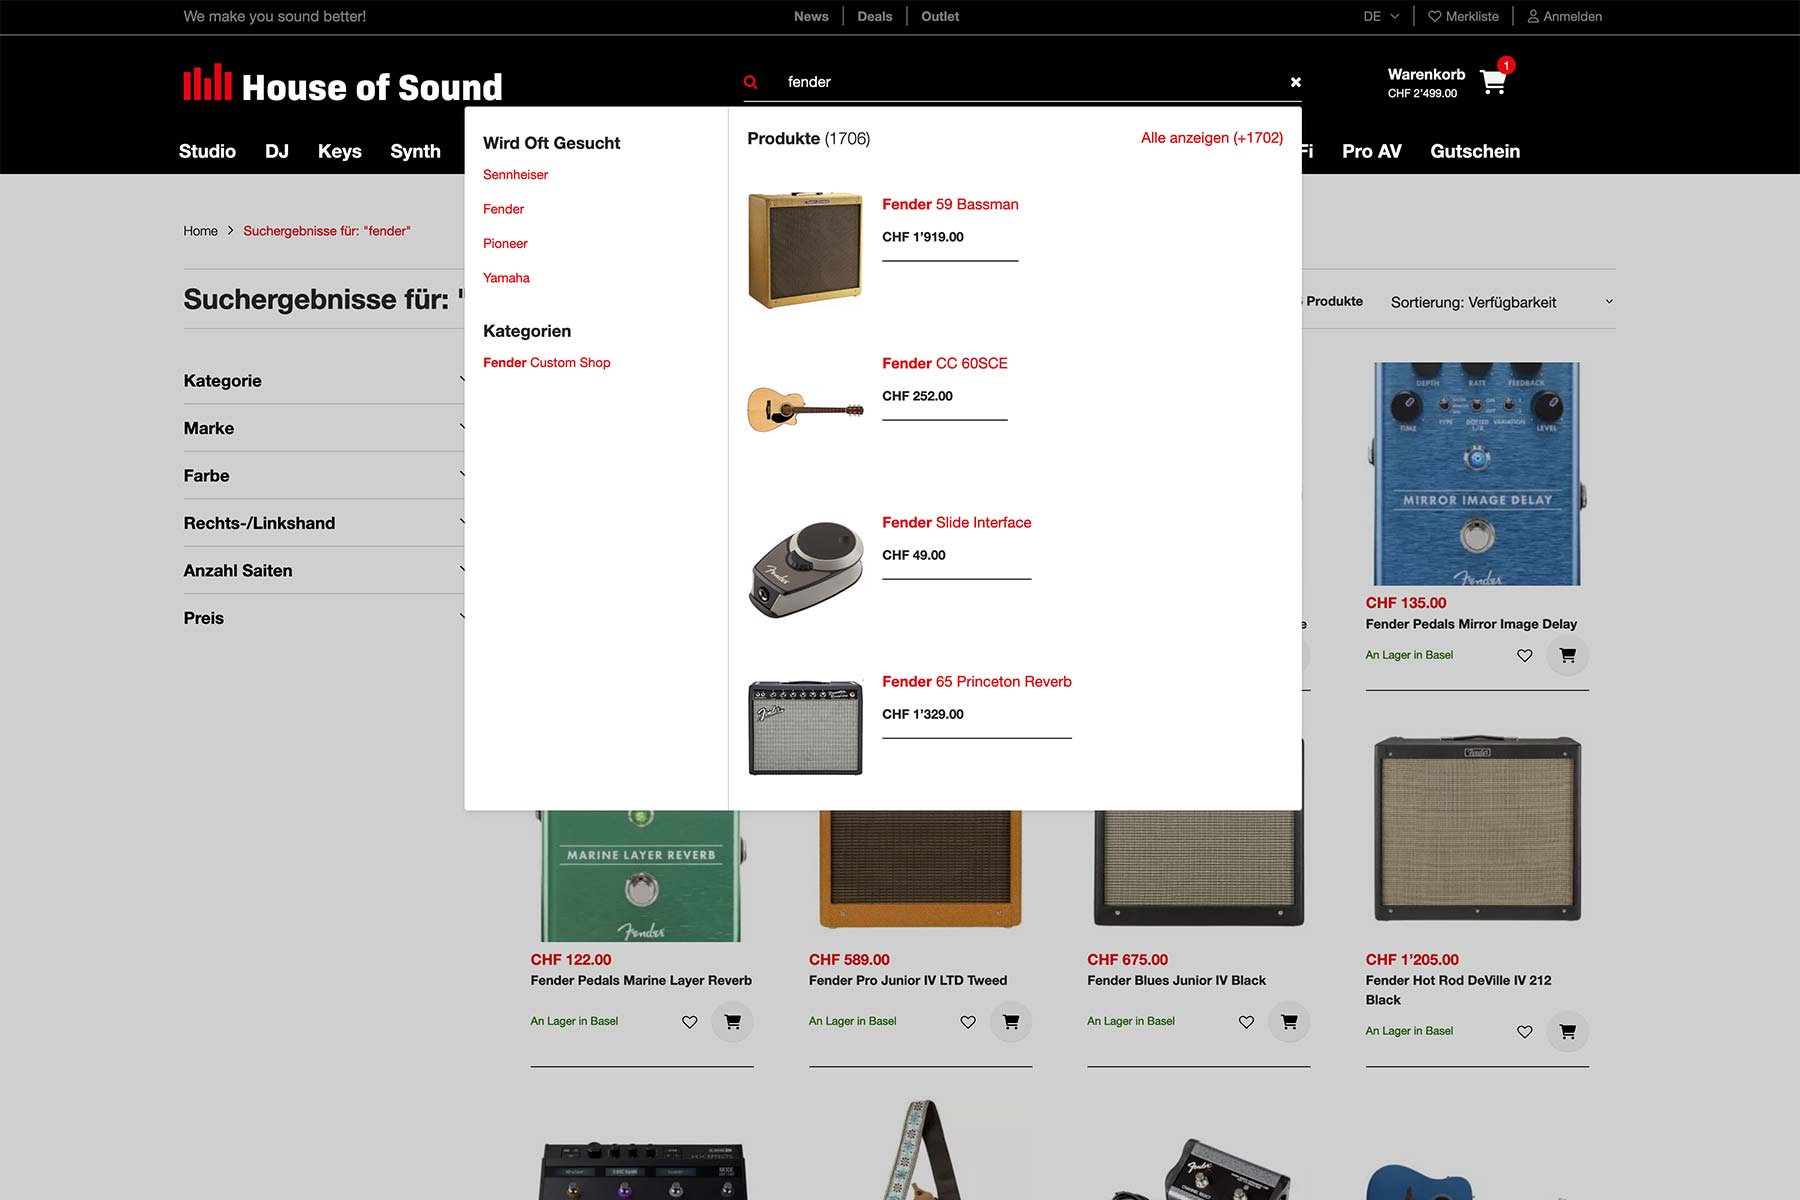
Task: Open the Pro AV menu
Action: point(1372,151)
